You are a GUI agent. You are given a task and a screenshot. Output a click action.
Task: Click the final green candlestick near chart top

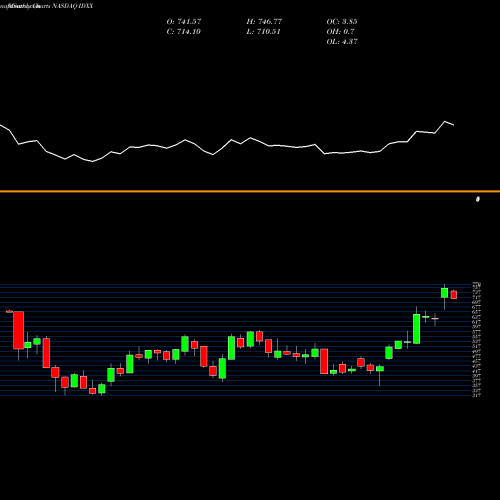[x=444, y=293]
